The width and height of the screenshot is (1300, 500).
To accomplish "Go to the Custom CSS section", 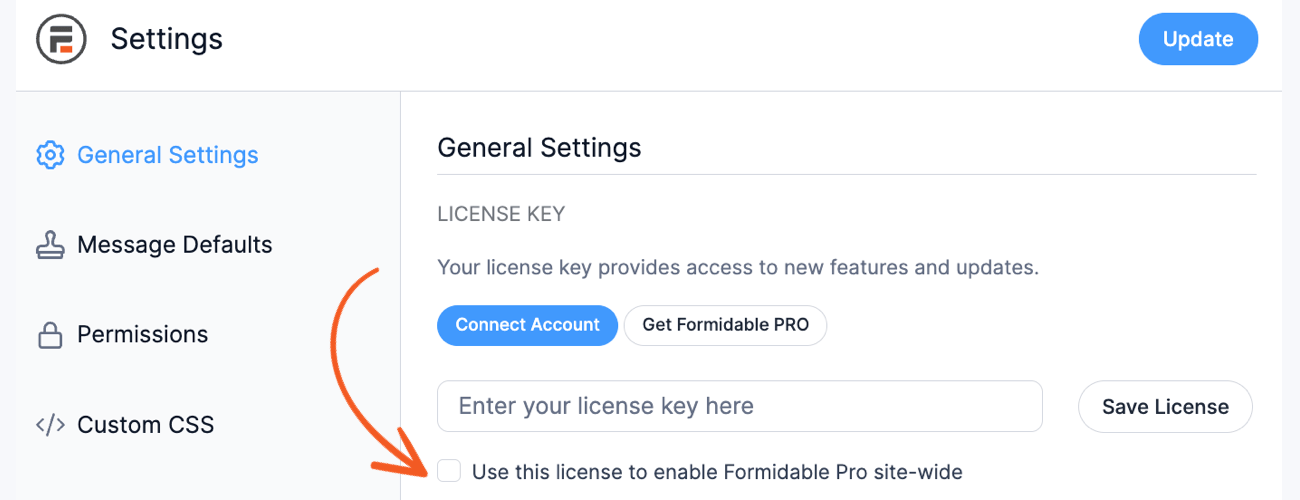I will (x=125, y=424).
